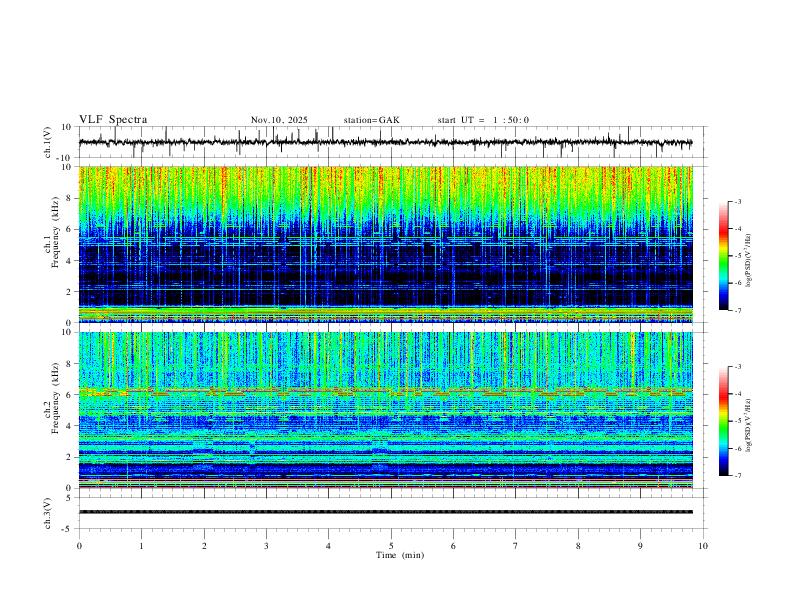The width and height of the screenshot is (792, 612).
Task: Click time axis tick label "8"
Action: (578, 546)
